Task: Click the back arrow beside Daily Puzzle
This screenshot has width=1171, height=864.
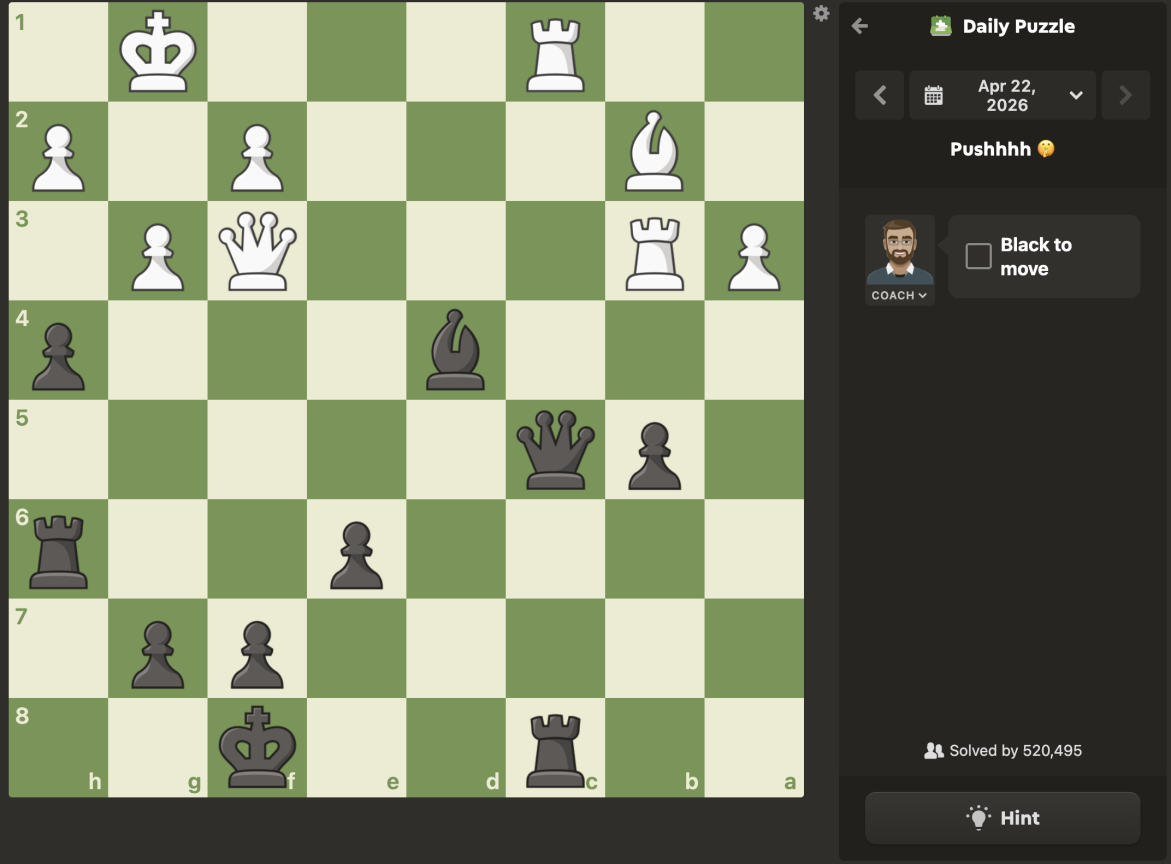Action: 860,26
